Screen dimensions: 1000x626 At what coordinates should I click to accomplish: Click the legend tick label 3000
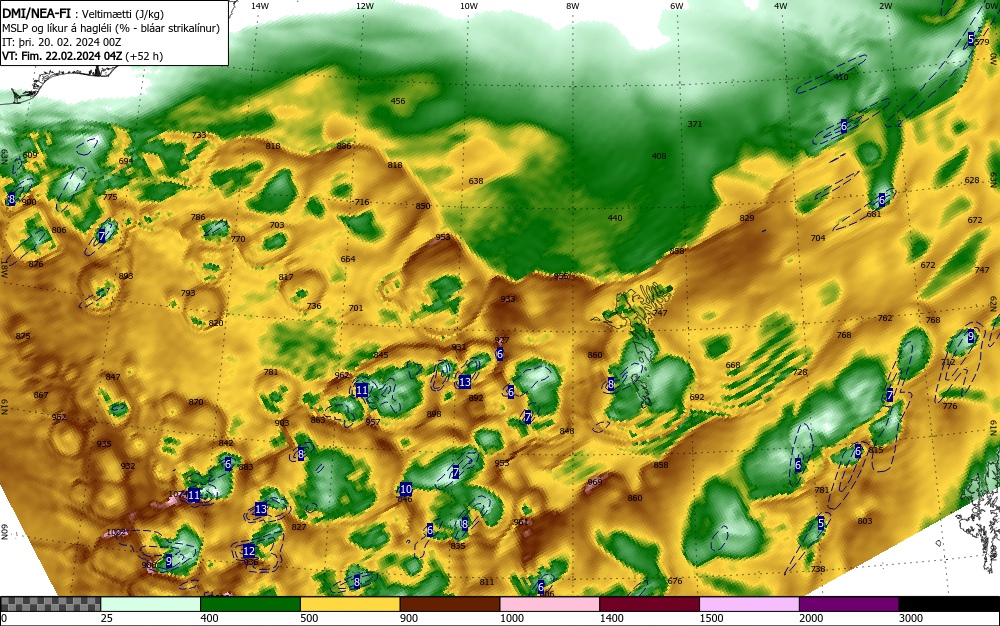(911, 618)
